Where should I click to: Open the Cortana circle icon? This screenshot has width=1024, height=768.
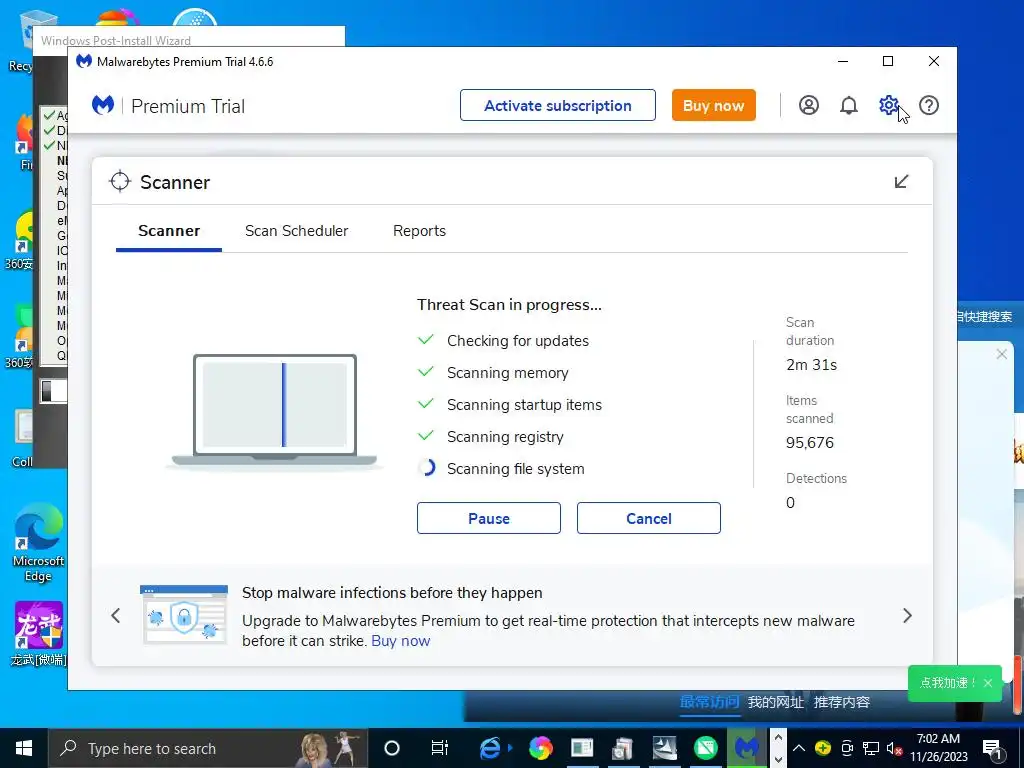click(x=392, y=748)
